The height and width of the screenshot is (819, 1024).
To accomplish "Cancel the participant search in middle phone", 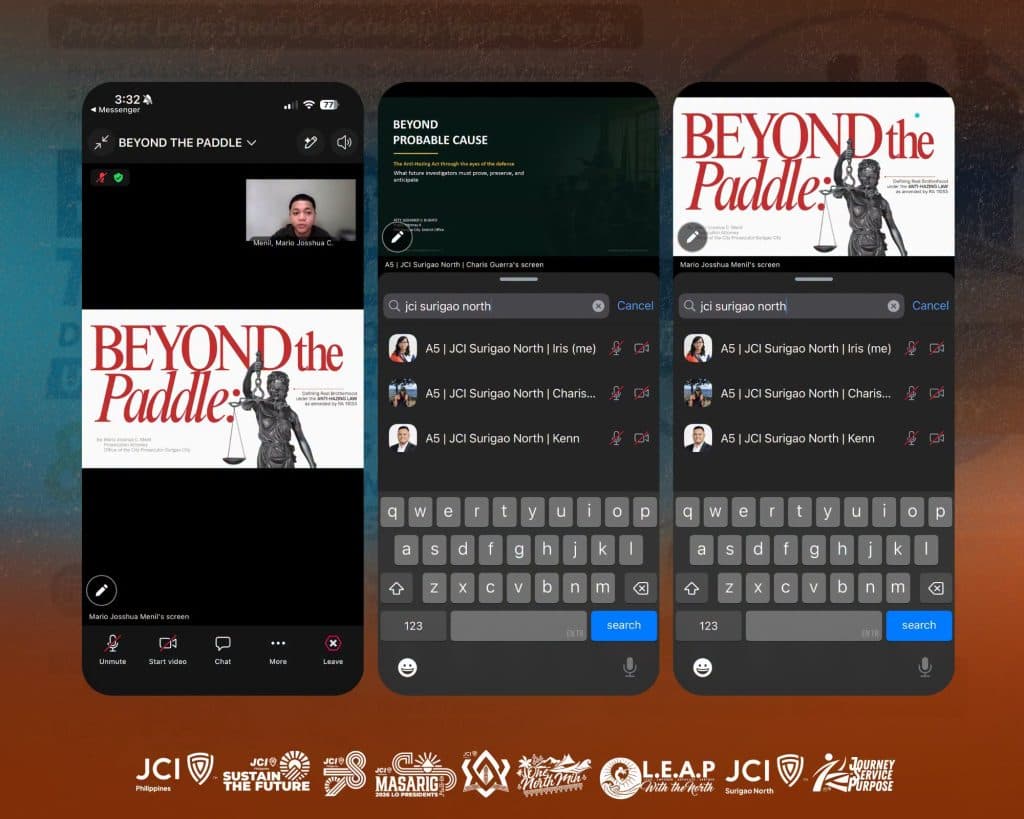I will coord(635,306).
